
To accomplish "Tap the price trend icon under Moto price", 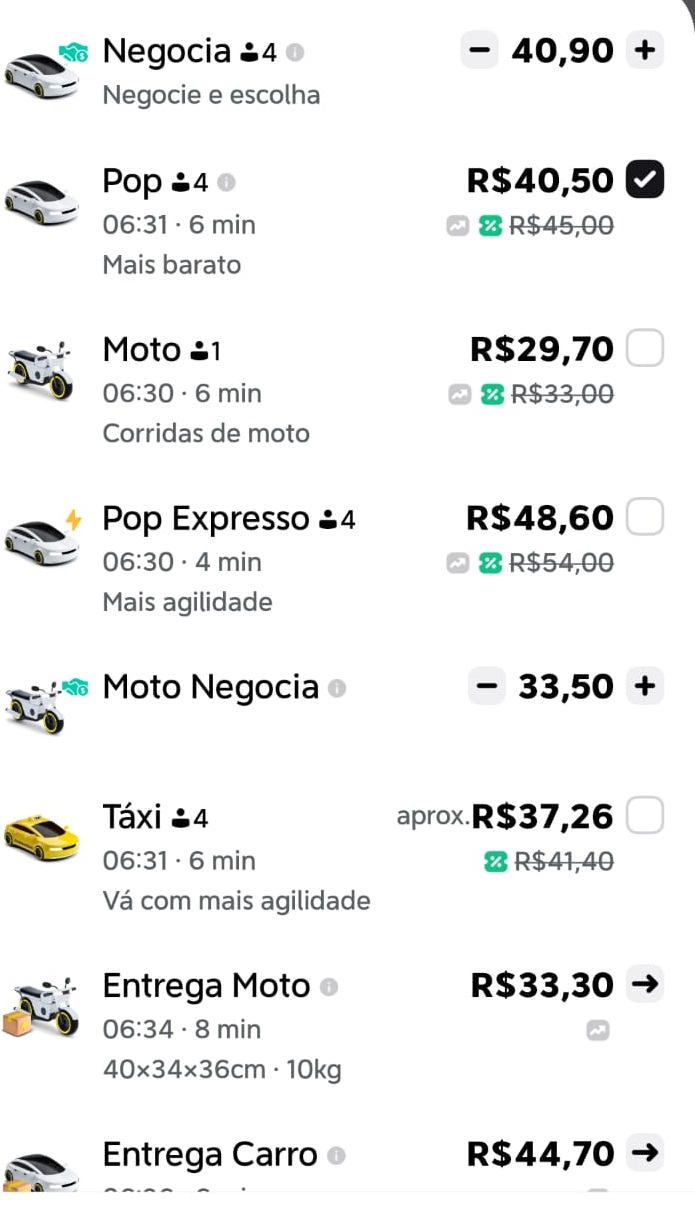I will (x=458, y=395).
